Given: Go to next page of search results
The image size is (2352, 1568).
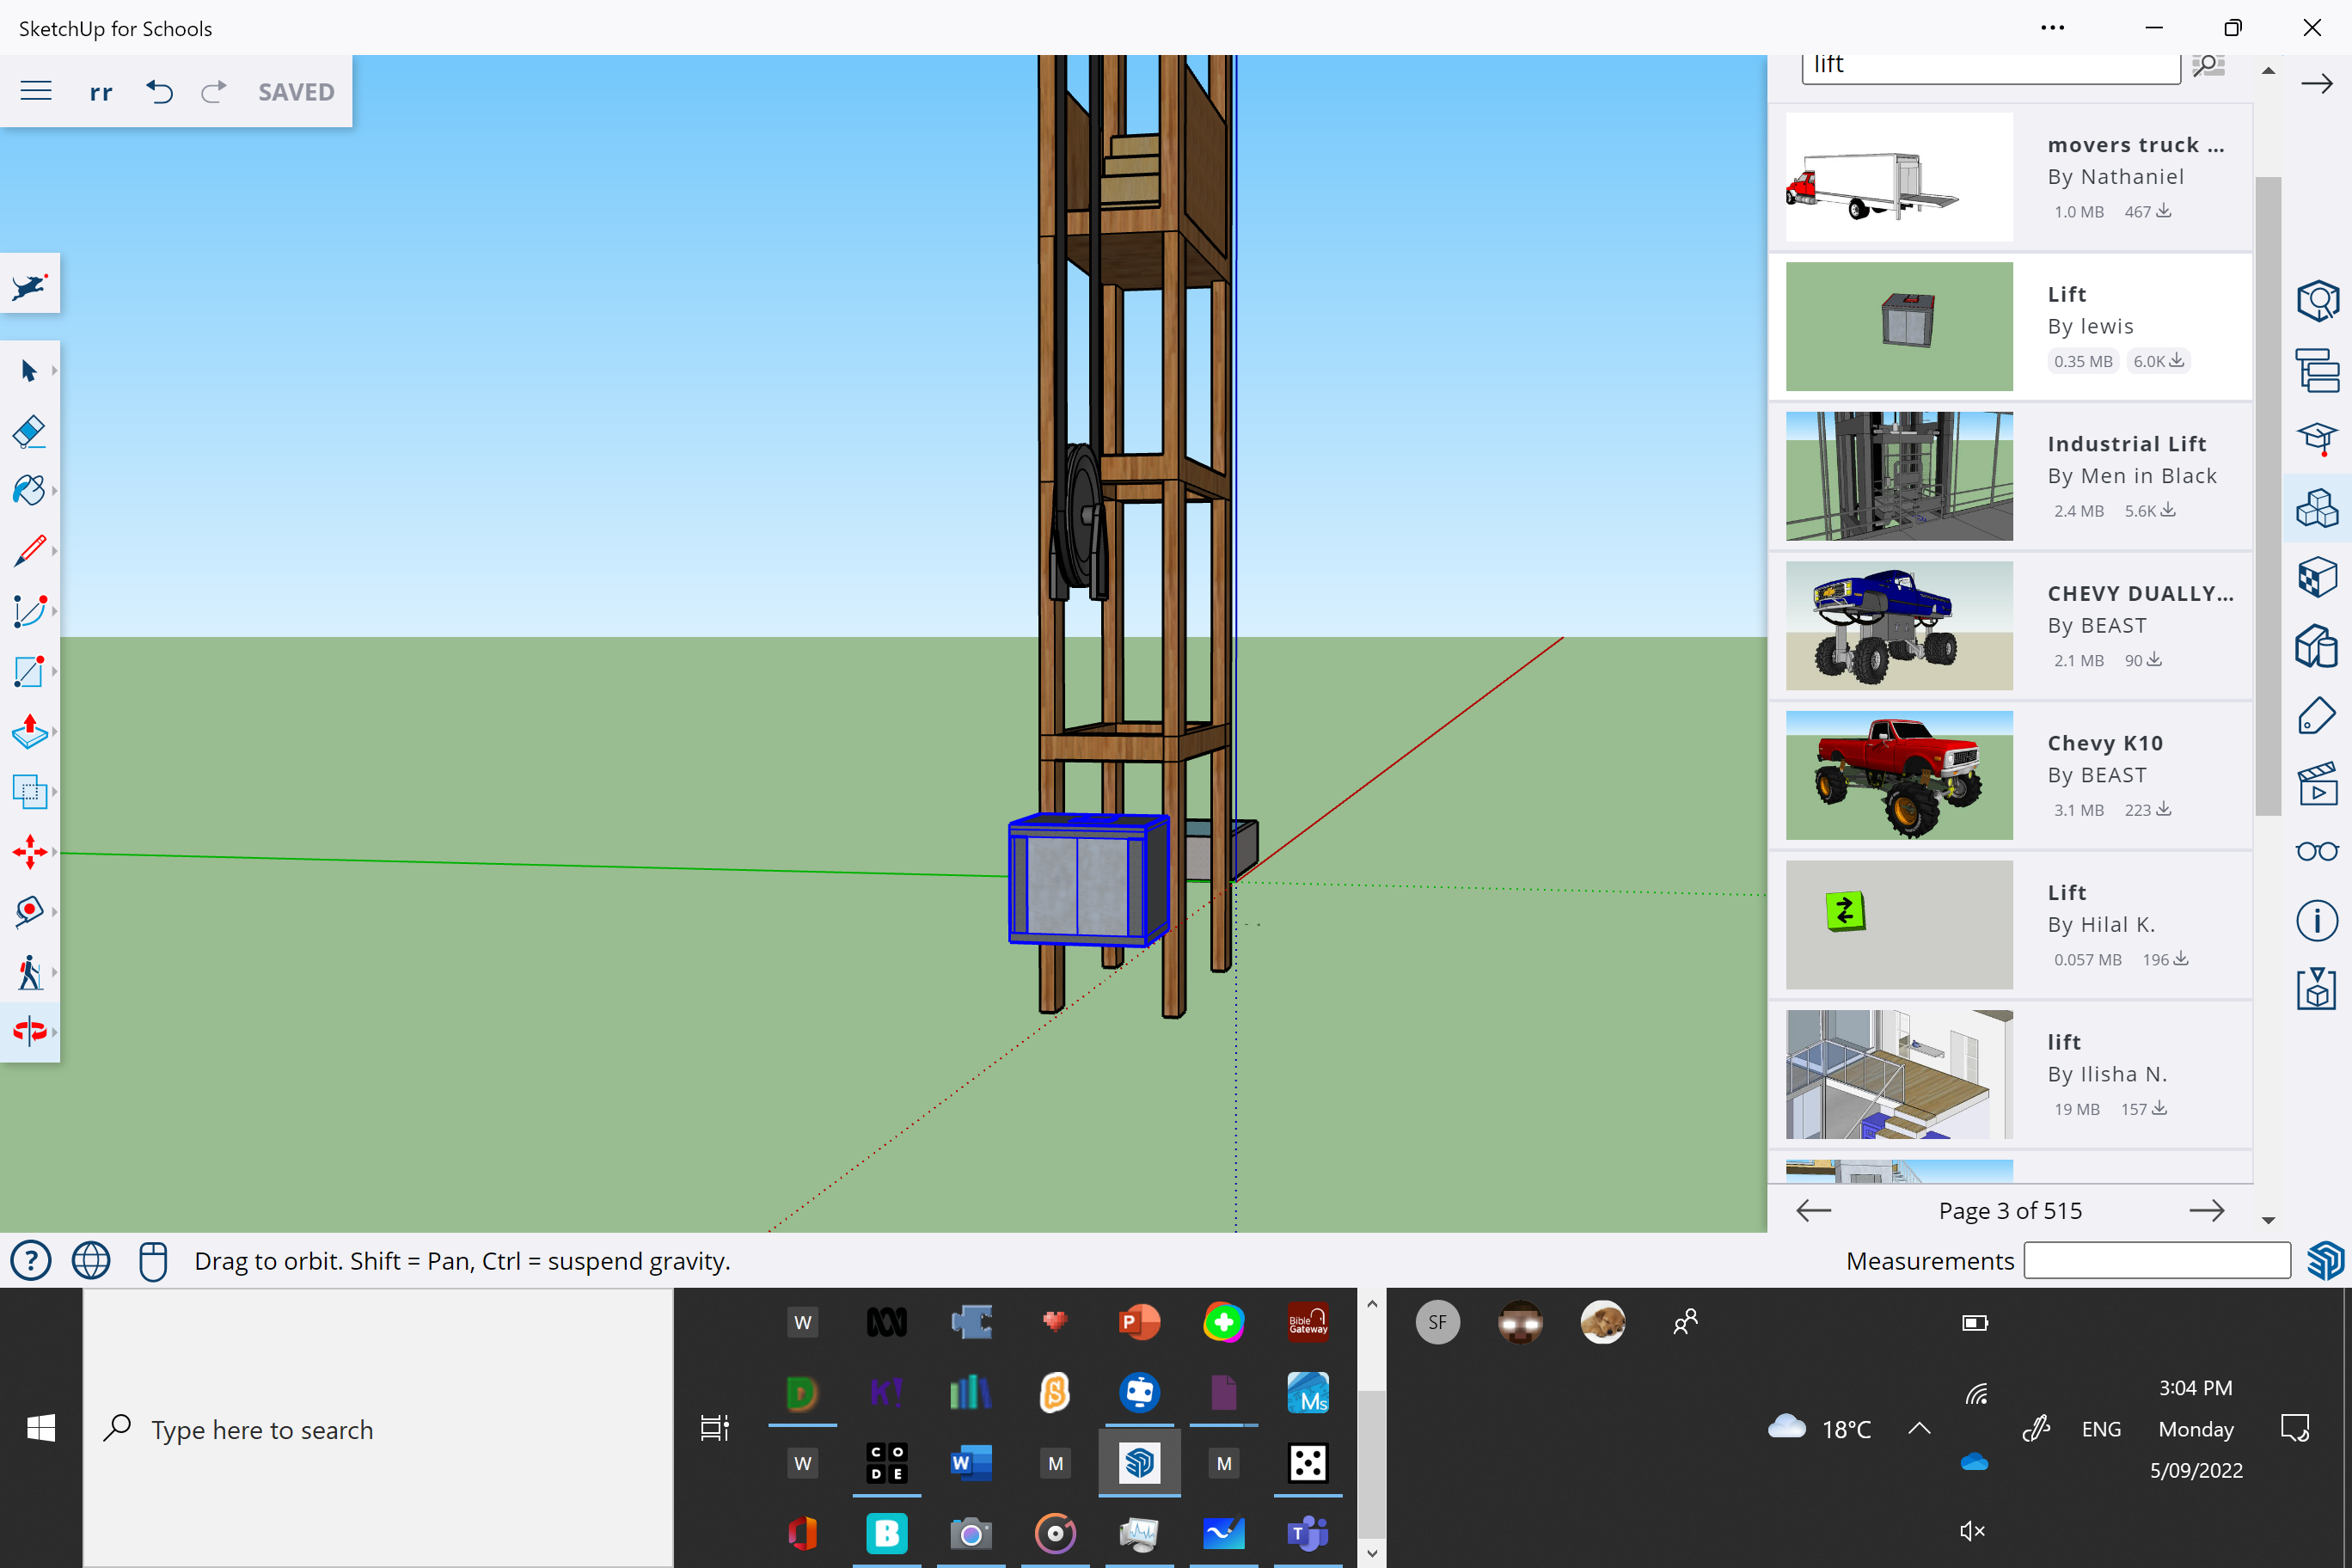Looking at the screenshot, I should point(2207,1210).
